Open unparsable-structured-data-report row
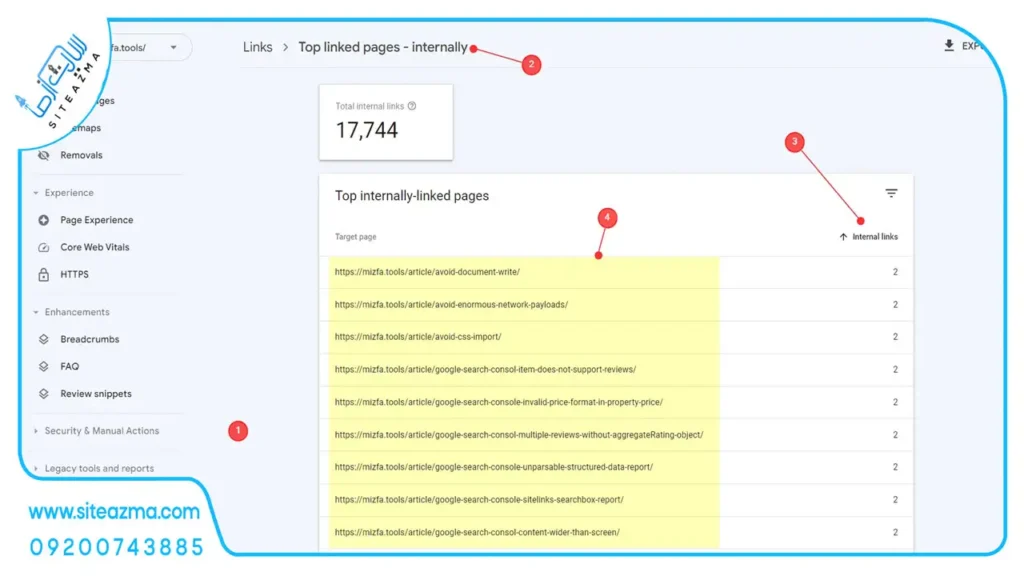The image size is (1024, 576). (616, 467)
